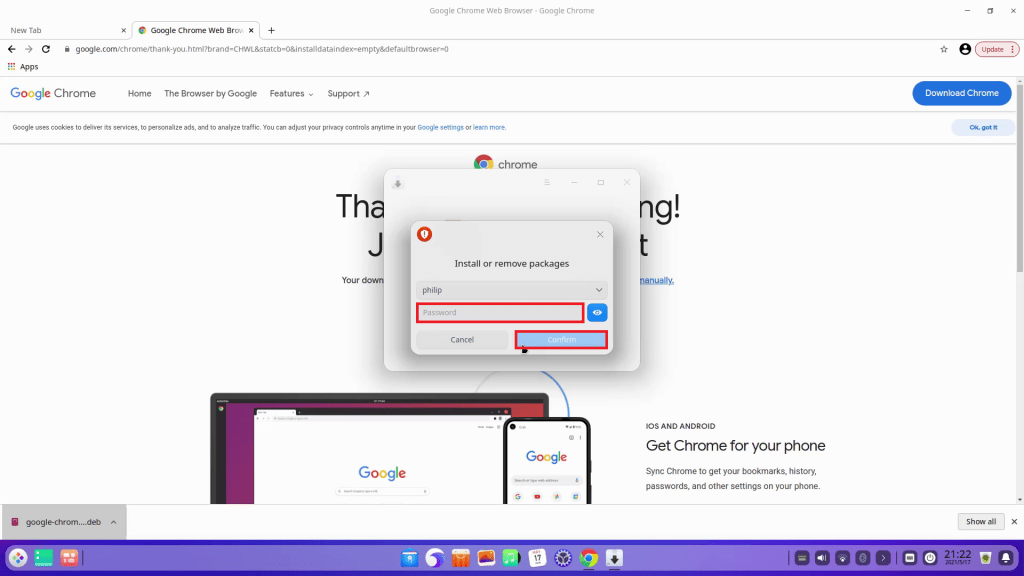Open the Chrome profile avatar menu
Viewport: 1024px width, 576px height.
(x=965, y=49)
